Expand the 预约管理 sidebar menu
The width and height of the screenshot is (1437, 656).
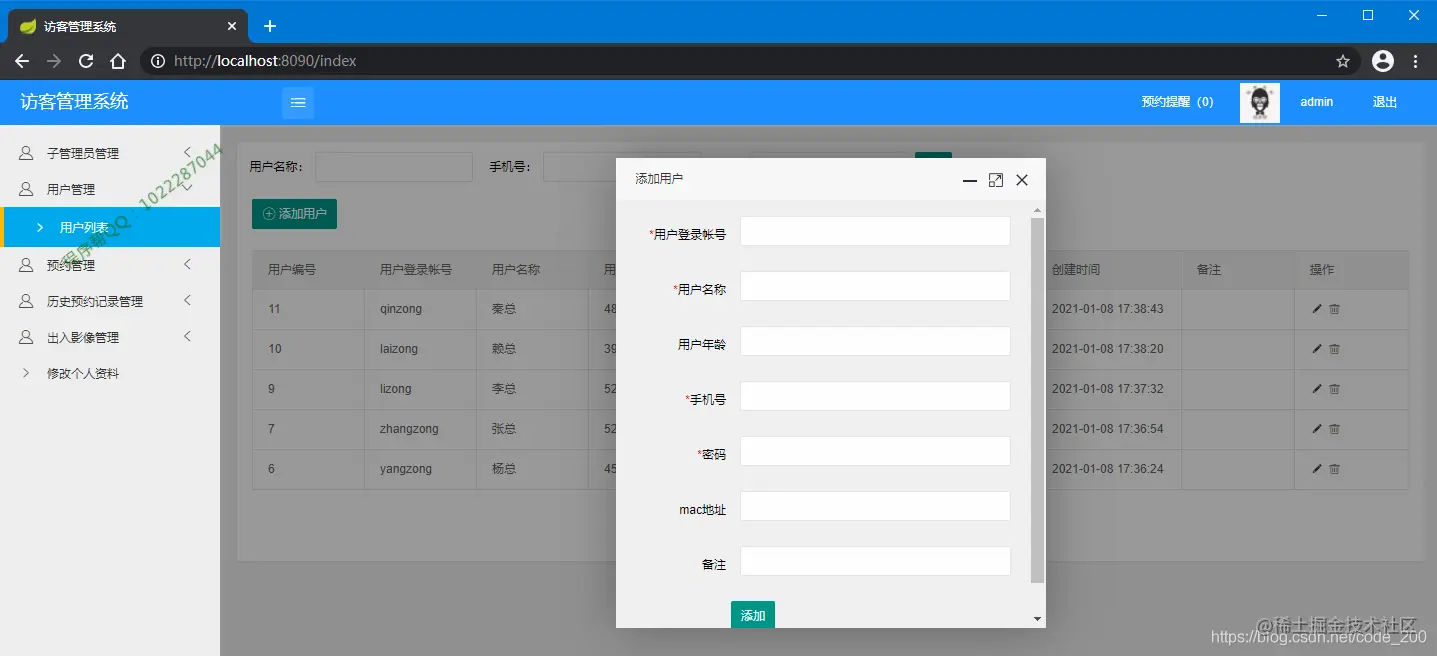pyautogui.click(x=90, y=264)
